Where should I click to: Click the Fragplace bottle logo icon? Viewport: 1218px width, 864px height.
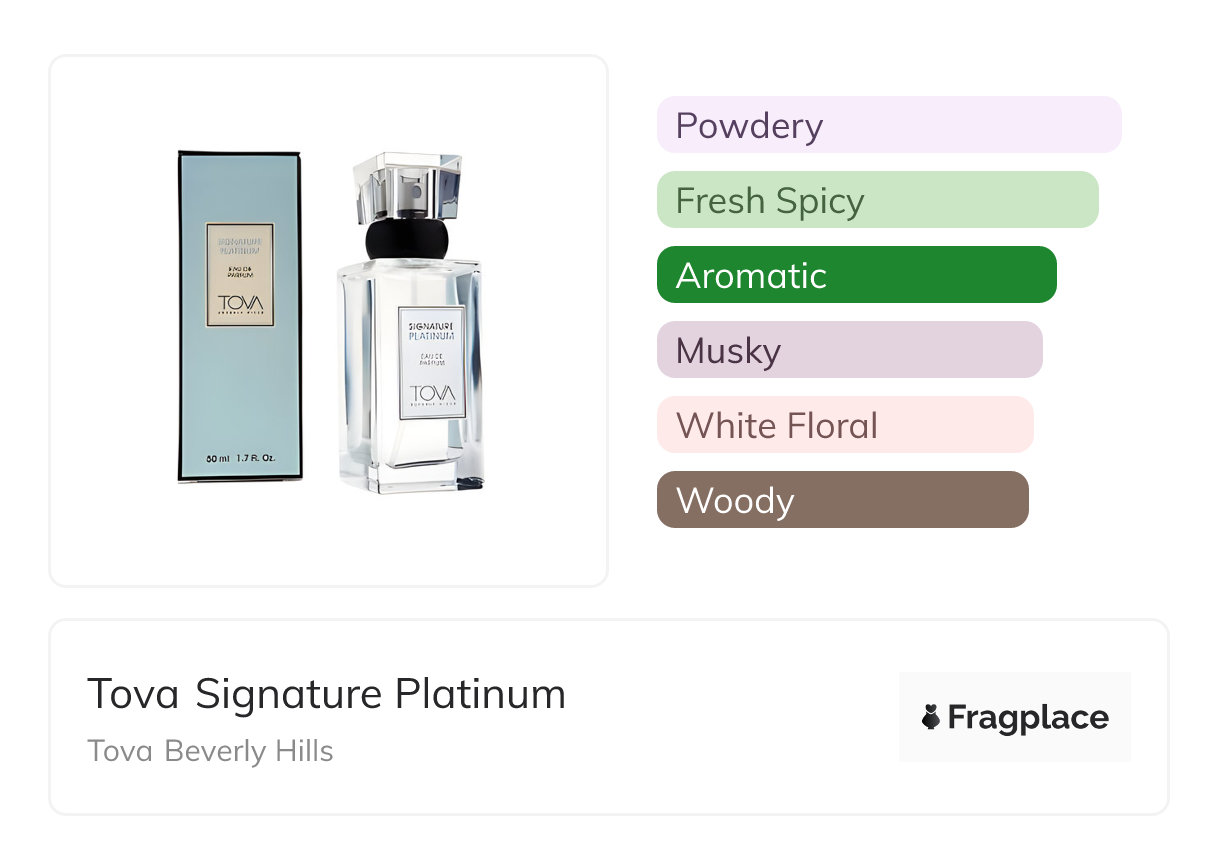(931, 717)
